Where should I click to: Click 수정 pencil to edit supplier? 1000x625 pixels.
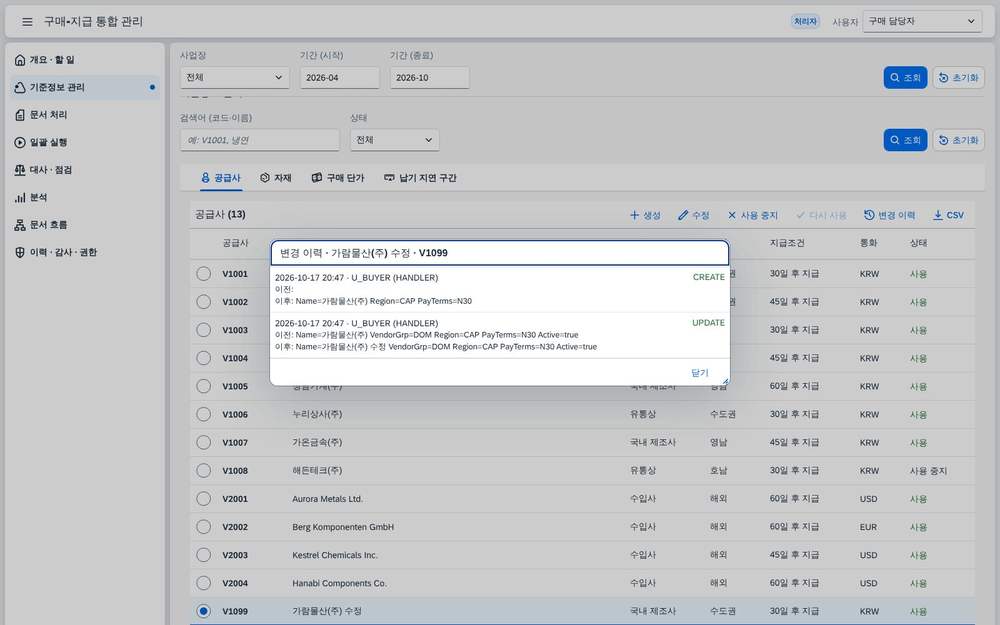coord(693,216)
